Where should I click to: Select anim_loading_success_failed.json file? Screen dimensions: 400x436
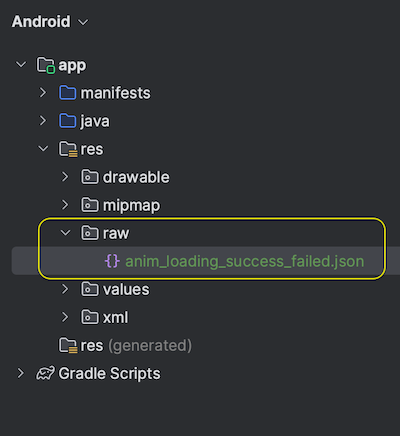tap(244, 261)
